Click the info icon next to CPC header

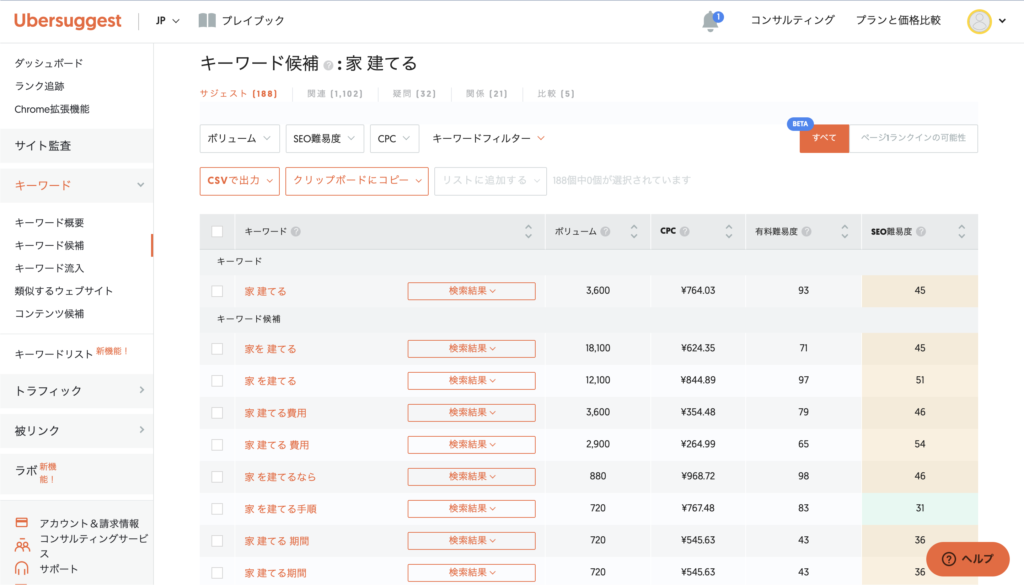pyautogui.click(x=684, y=231)
